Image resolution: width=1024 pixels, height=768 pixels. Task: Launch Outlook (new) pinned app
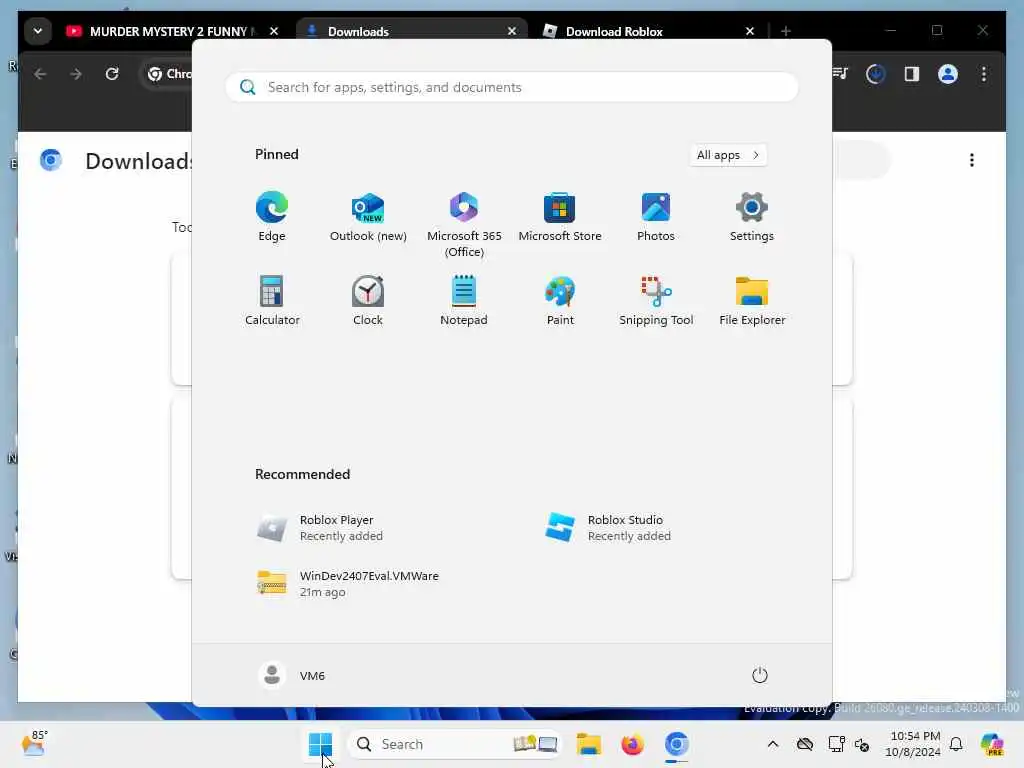pos(368,217)
